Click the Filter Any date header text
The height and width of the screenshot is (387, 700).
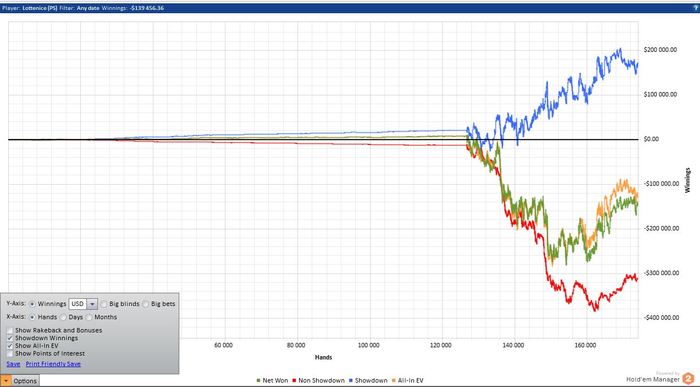pos(79,8)
